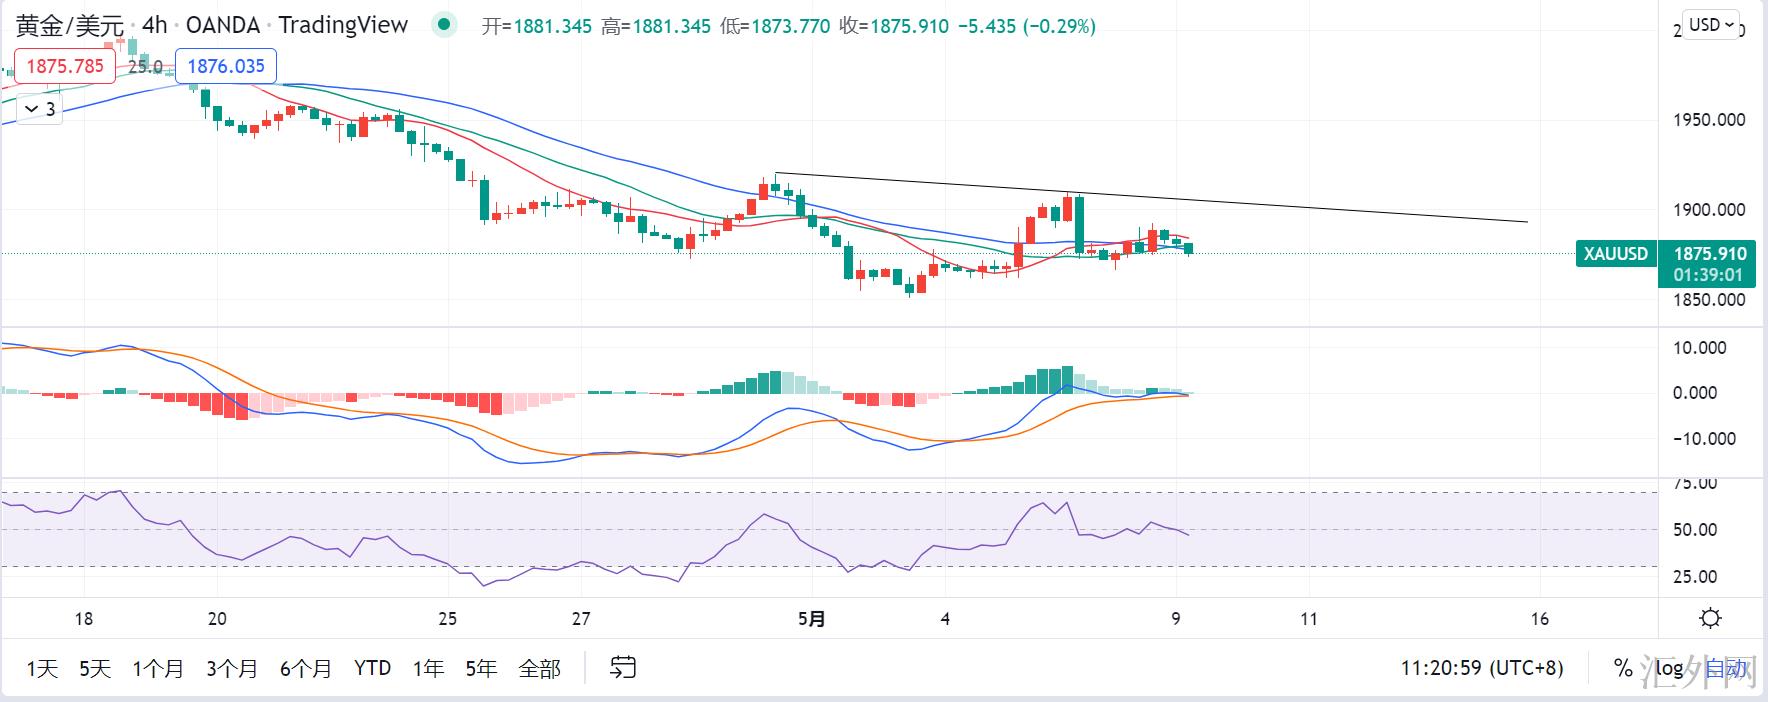Click the 1876.035 buy price button
The height and width of the screenshot is (702, 1768).
pos(226,66)
